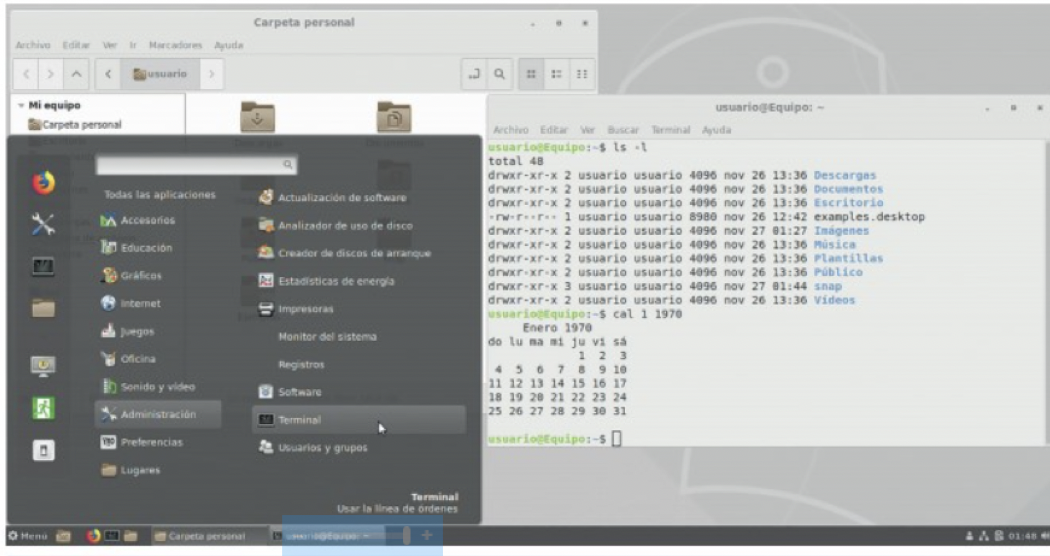This screenshot has height=556, width=1050.
Task: Go back in the Carpeta personal window
Action: point(26,74)
